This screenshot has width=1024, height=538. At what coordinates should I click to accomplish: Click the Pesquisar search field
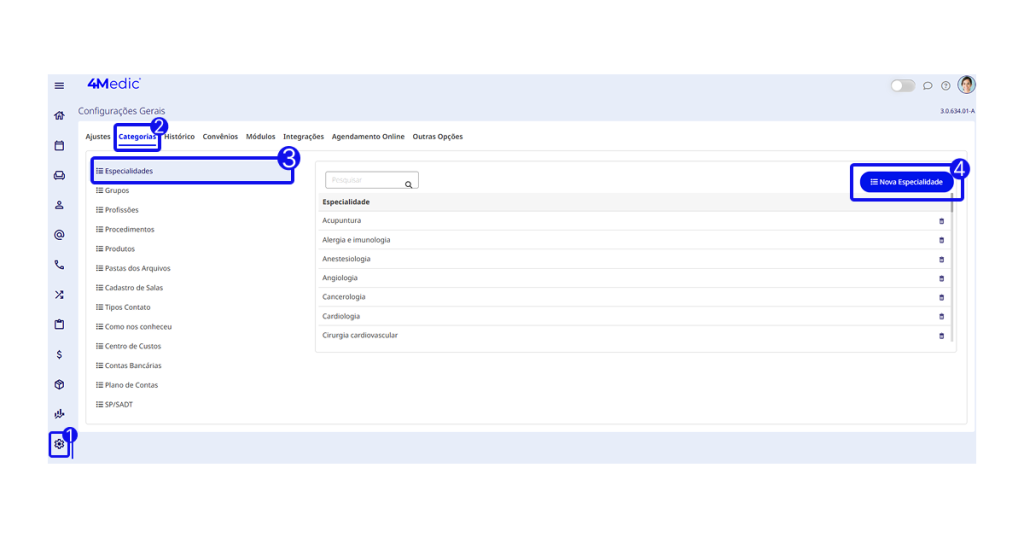365,181
